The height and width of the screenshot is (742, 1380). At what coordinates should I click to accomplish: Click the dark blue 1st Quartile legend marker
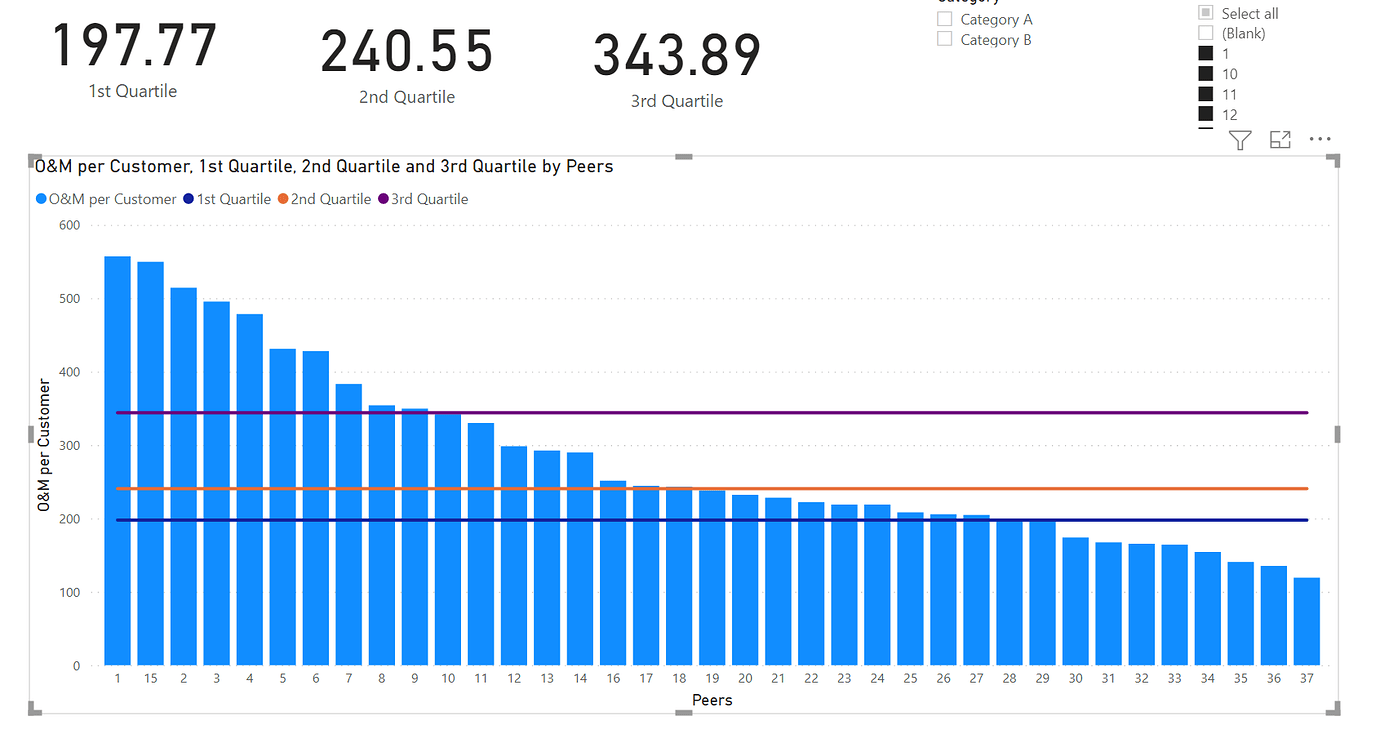click(188, 199)
